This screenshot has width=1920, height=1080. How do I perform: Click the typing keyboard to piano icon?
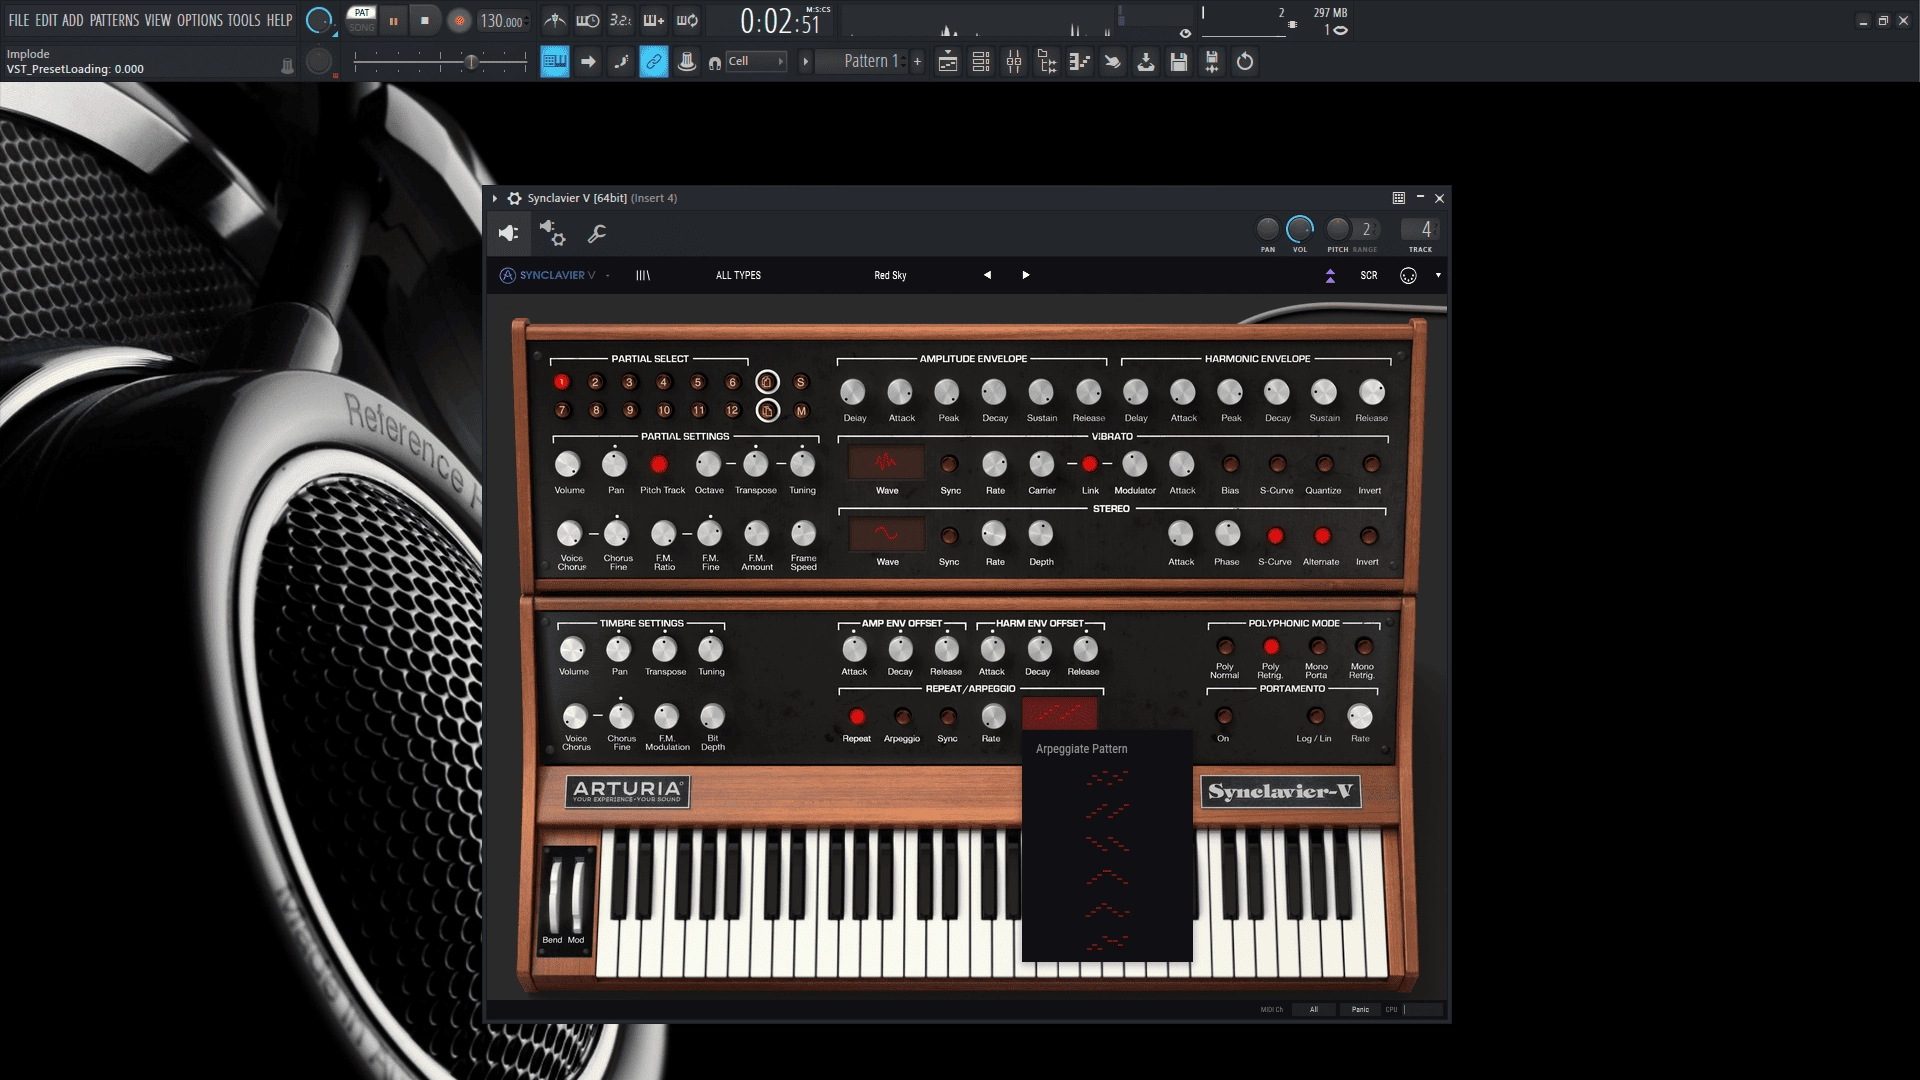pyautogui.click(x=555, y=62)
